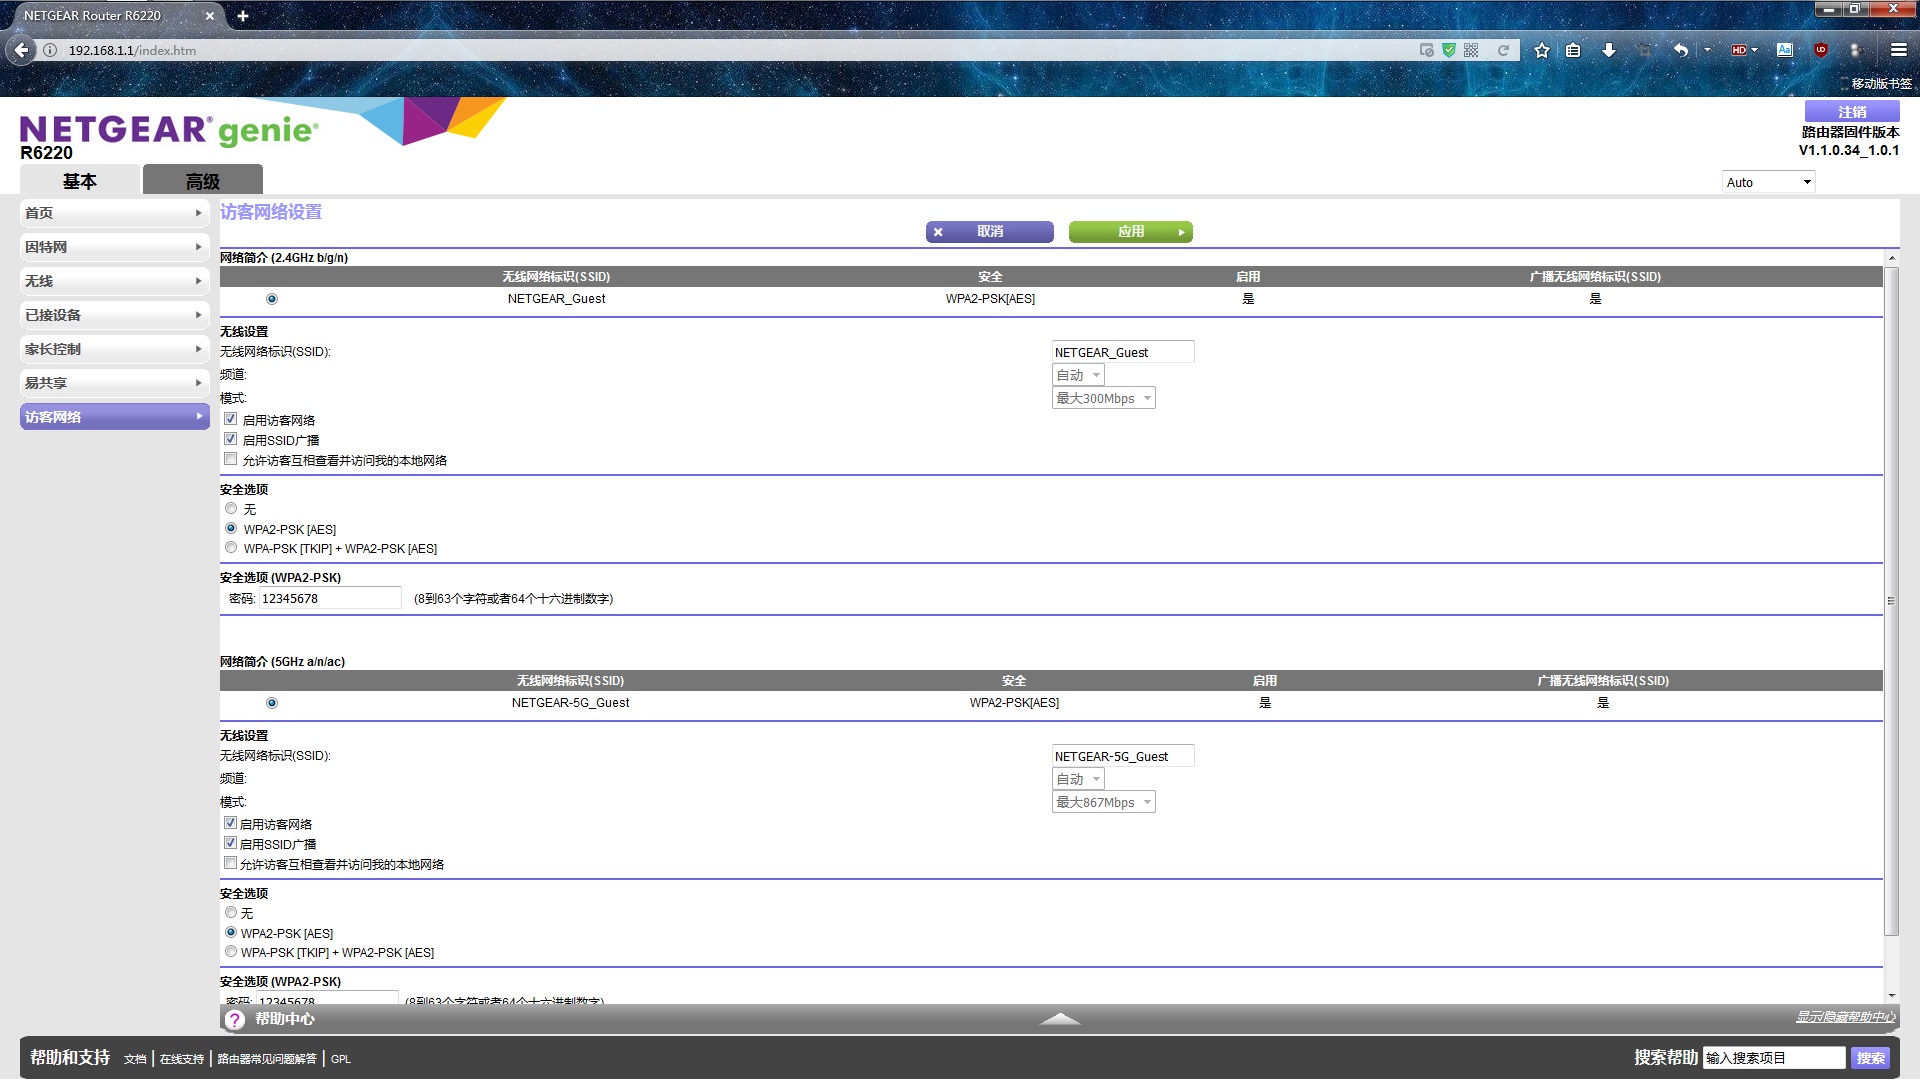This screenshot has height=1080, width=1920.
Task: Toggle 2.4GHz 启用SSID广播 checkbox
Action: 231,439
